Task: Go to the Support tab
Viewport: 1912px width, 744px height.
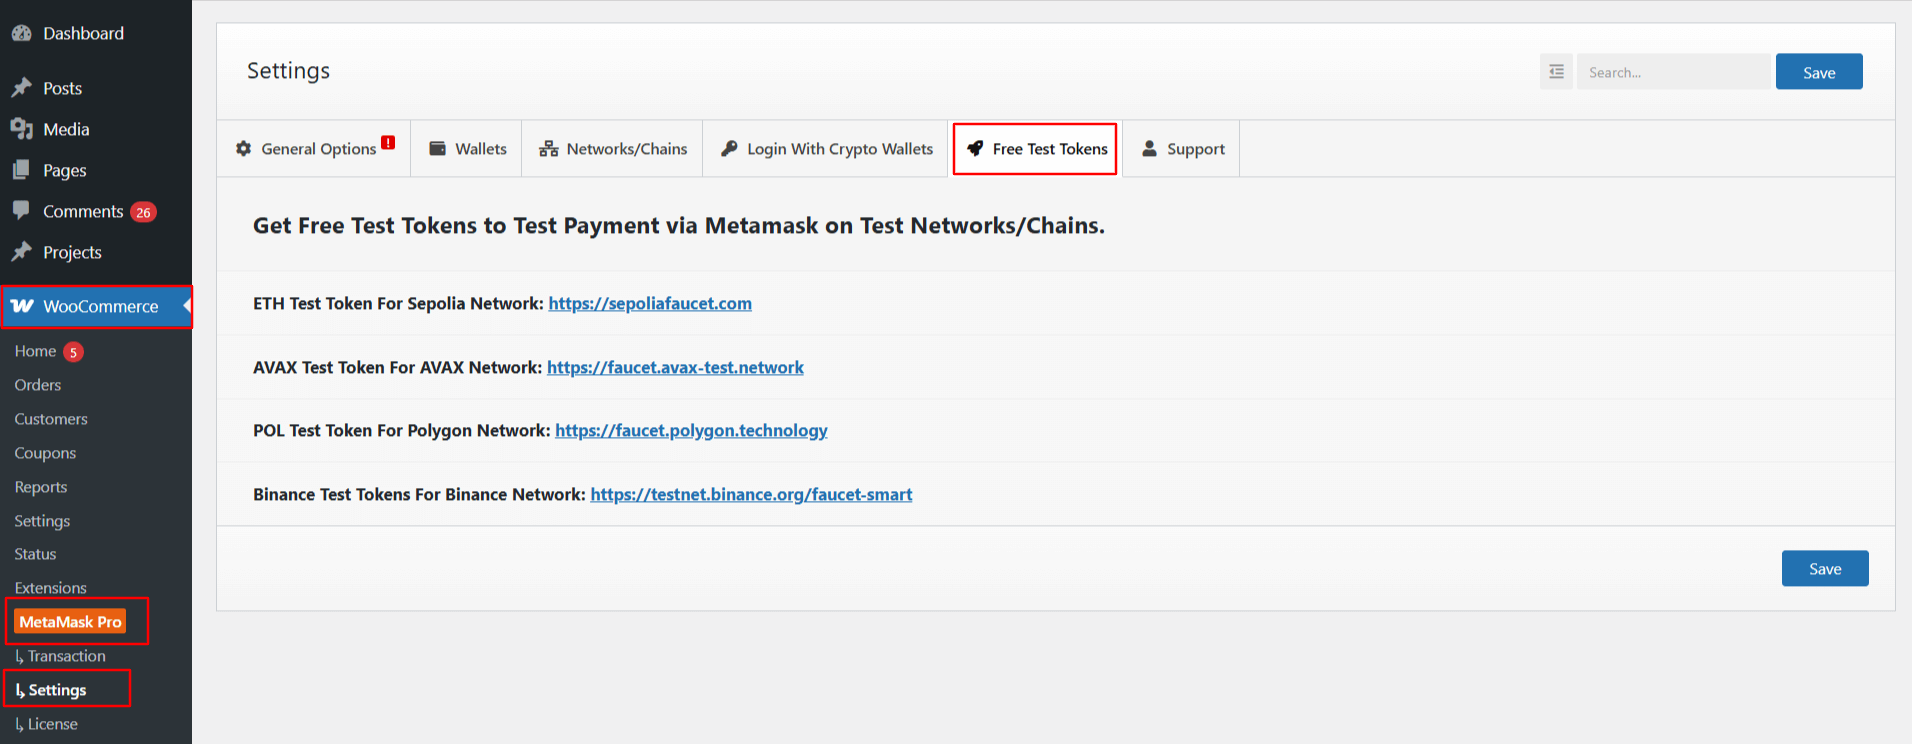Action: pyautogui.click(x=1182, y=149)
